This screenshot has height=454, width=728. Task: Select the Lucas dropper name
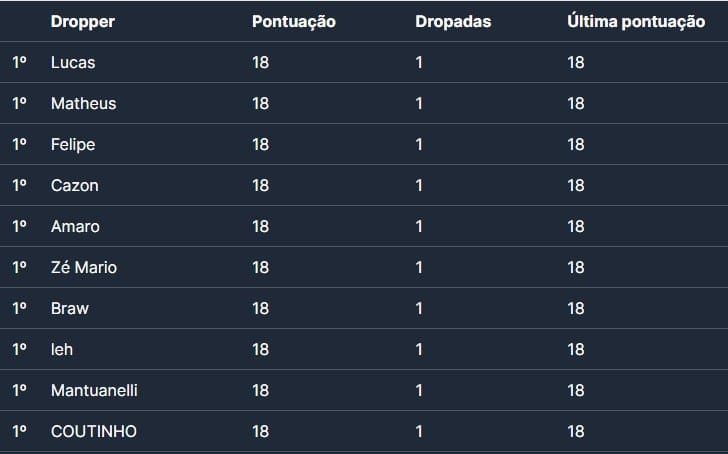(x=73, y=63)
